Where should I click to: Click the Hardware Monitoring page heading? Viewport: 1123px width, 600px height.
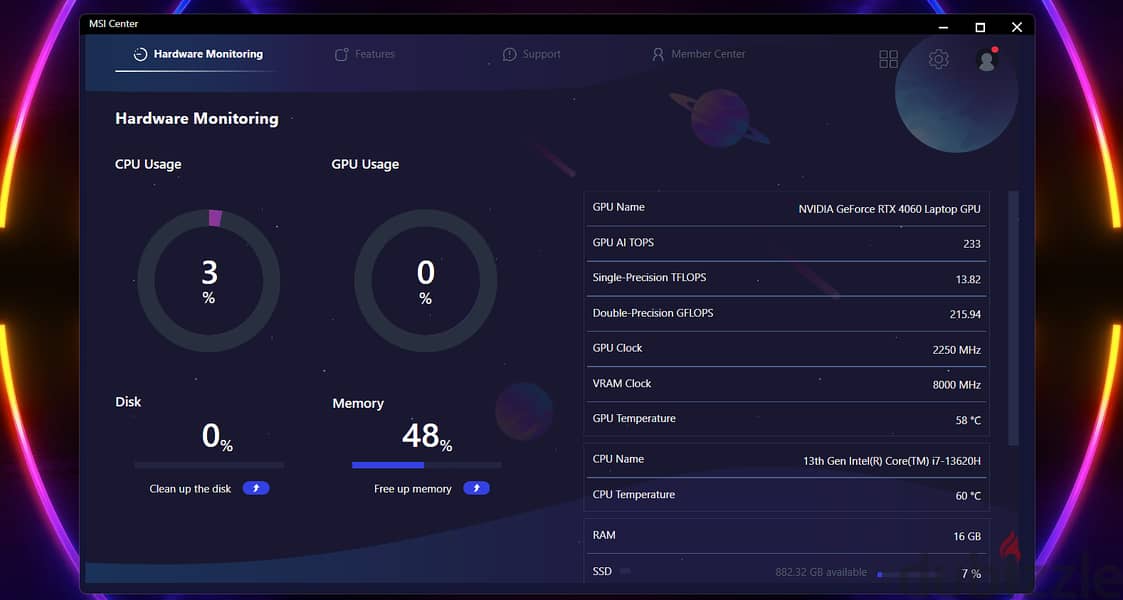pyautogui.click(x=197, y=119)
